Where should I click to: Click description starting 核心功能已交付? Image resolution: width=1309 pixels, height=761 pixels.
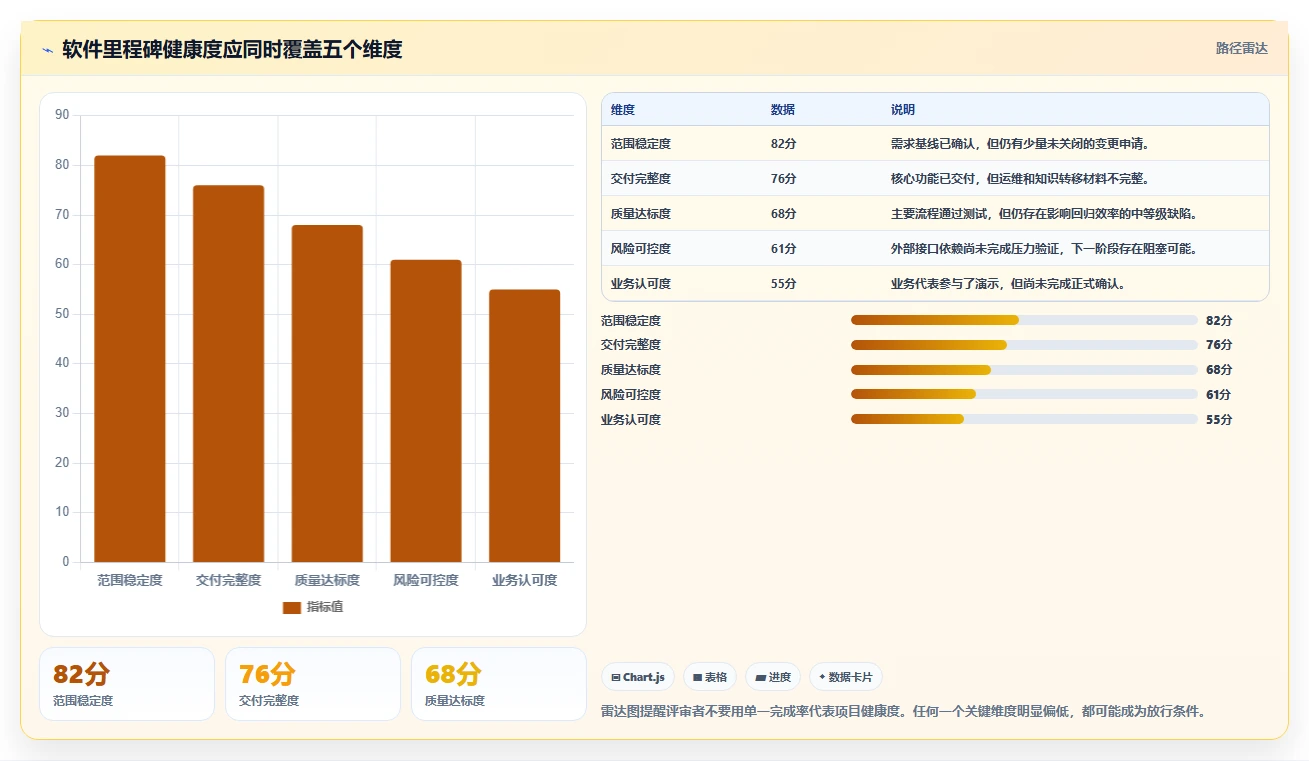tap(1020, 179)
